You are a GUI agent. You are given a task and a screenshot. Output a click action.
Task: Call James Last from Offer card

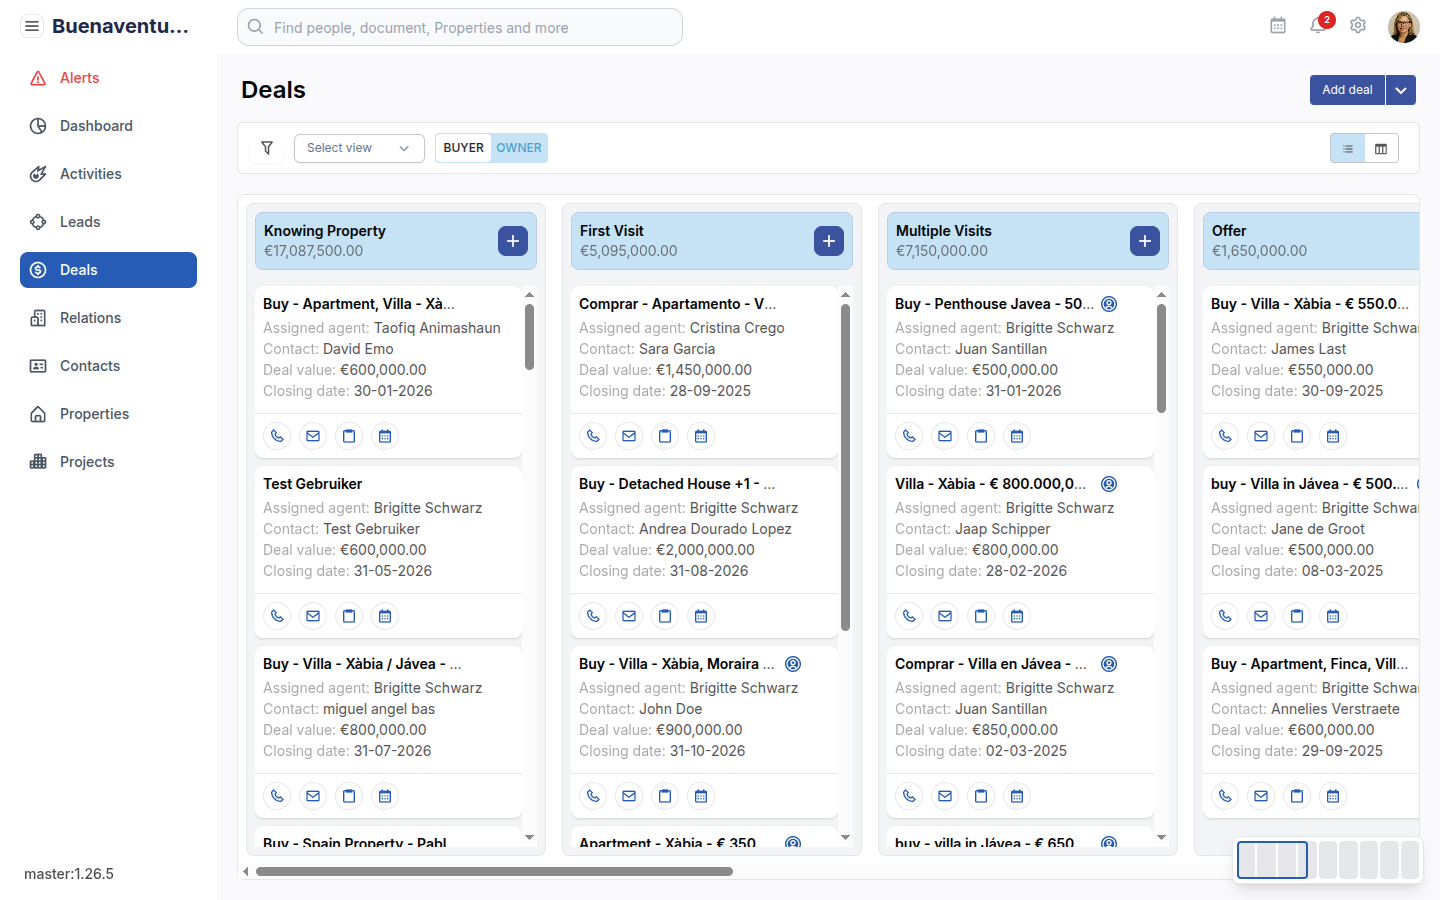pos(1225,436)
